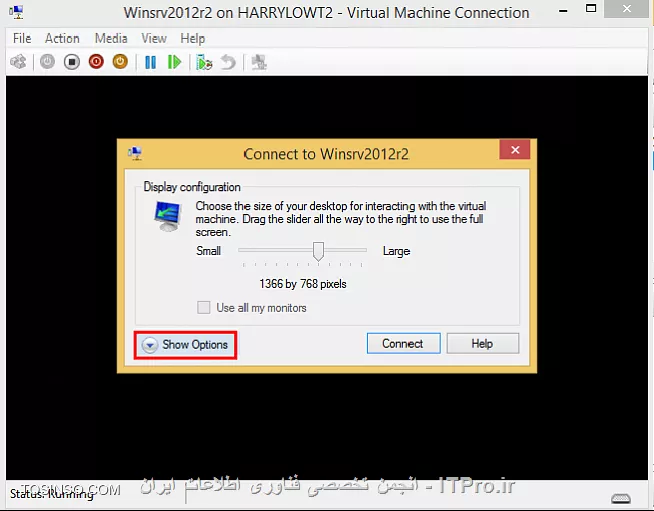This screenshot has height=511, width=654.
Task: Click the keyboard icon in status bar
Action: coord(621,498)
